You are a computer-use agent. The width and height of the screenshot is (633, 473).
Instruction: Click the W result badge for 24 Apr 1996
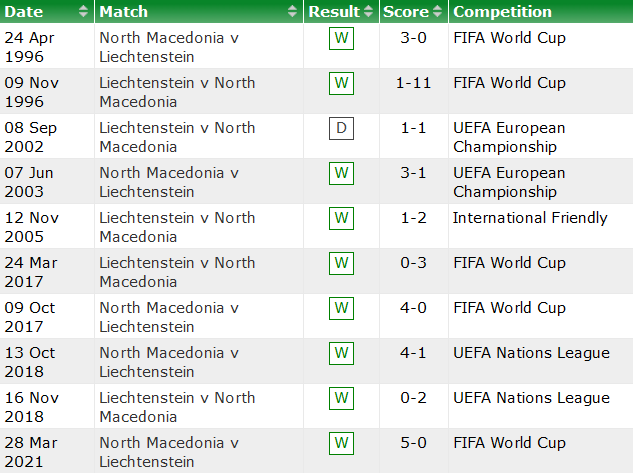(x=342, y=39)
